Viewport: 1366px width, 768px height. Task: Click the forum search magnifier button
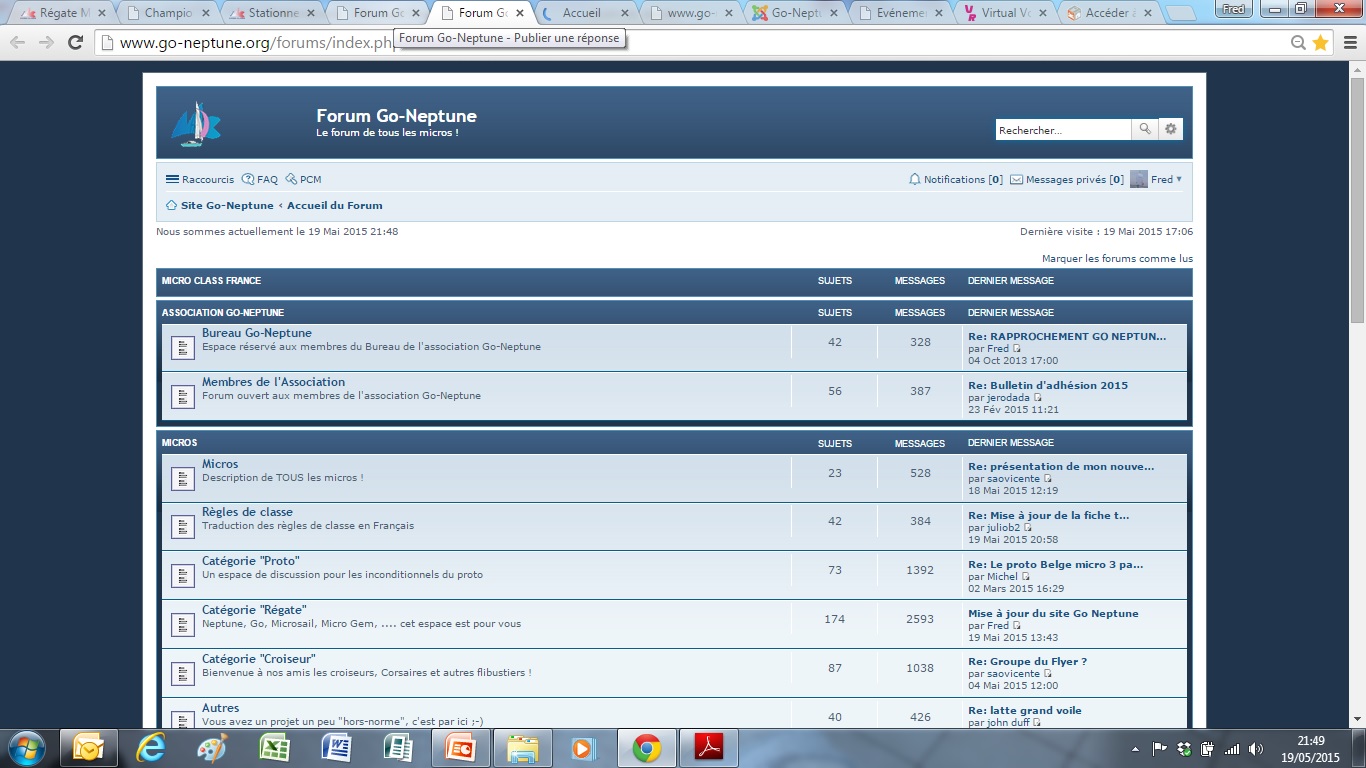1145,129
